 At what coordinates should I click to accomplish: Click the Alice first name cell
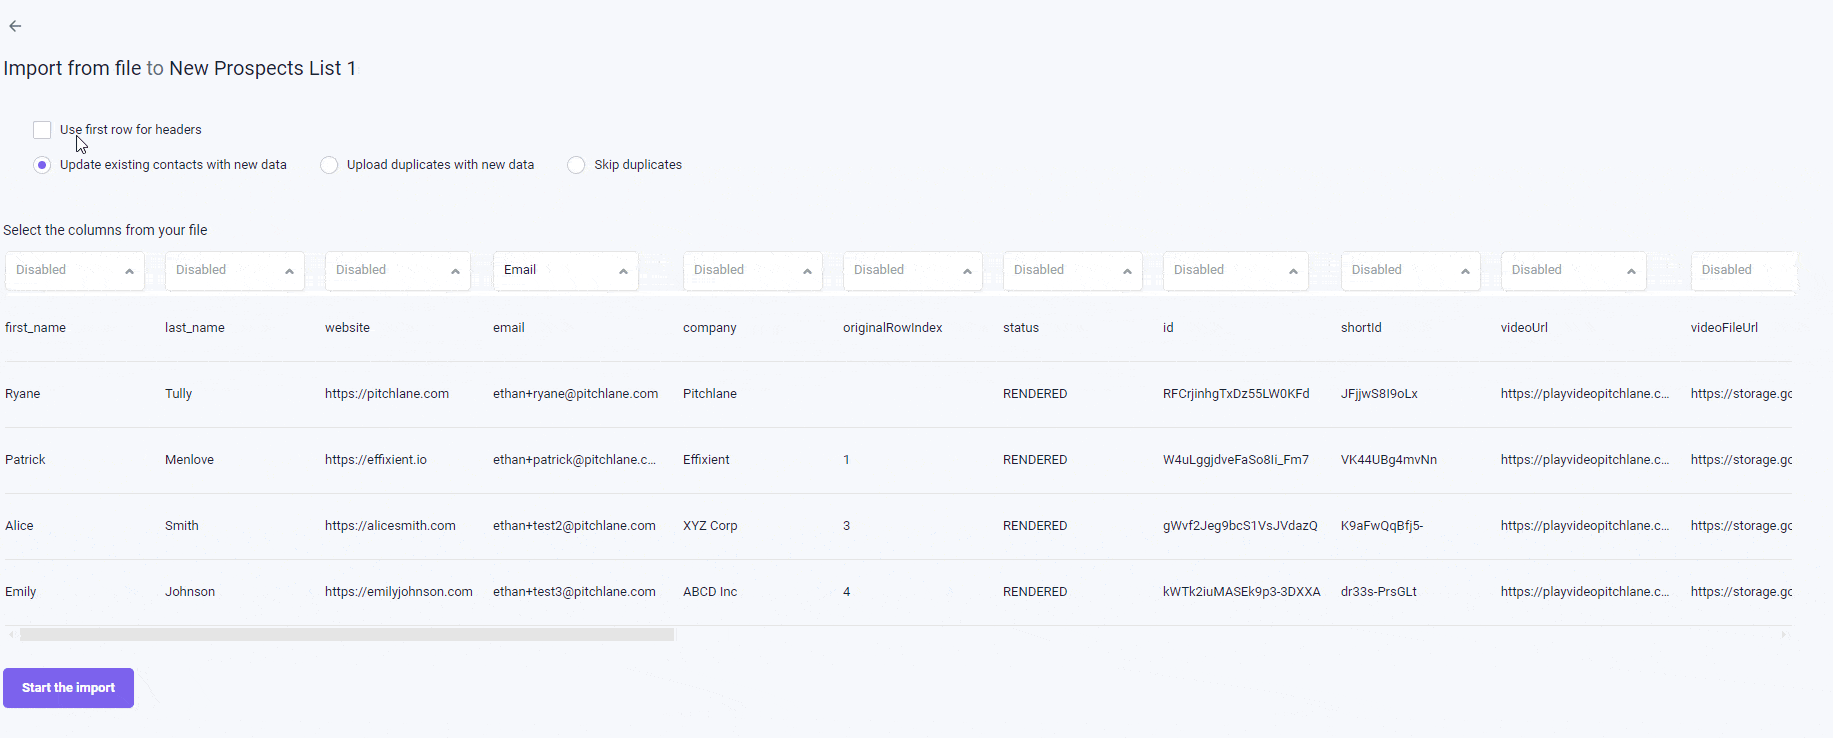pos(19,526)
